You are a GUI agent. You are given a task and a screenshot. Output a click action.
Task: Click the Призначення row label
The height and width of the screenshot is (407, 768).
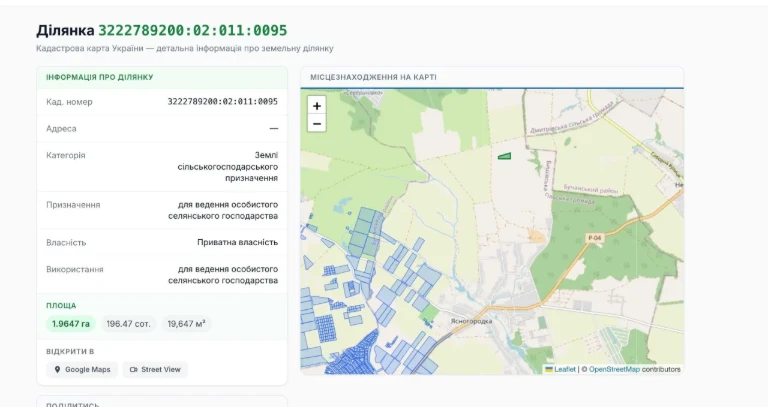coord(73,205)
